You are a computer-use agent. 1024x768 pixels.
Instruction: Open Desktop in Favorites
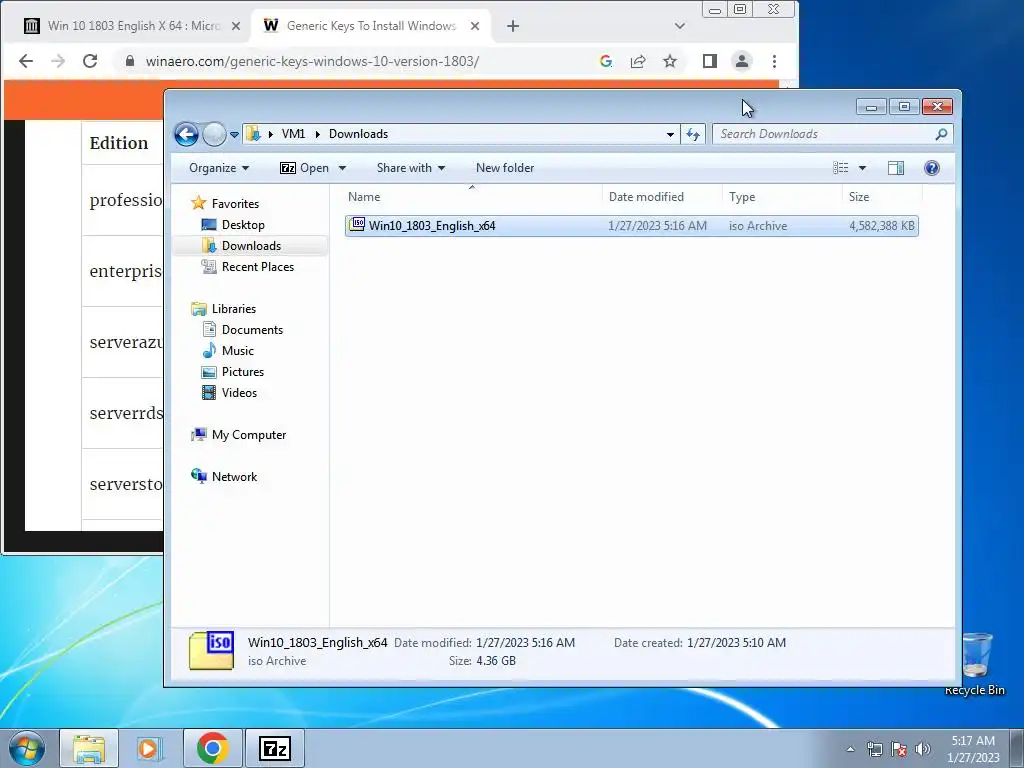tap(233, 225)
